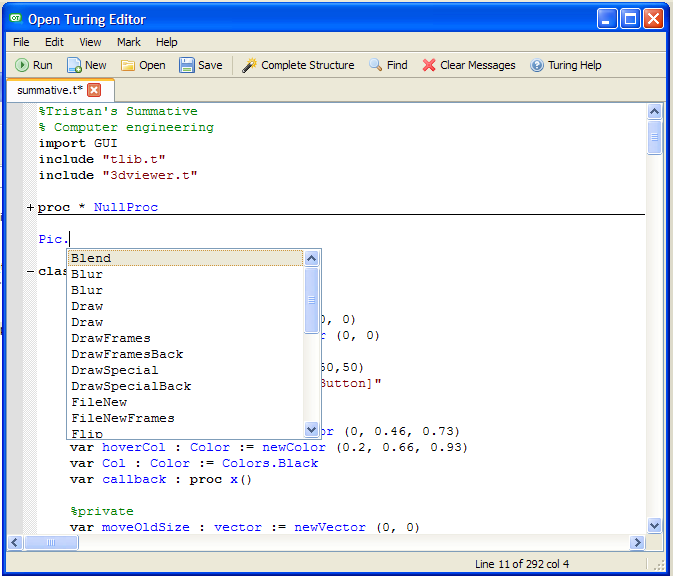Click the editor vertical scroll-down arrow

click(x=655, y=525)
